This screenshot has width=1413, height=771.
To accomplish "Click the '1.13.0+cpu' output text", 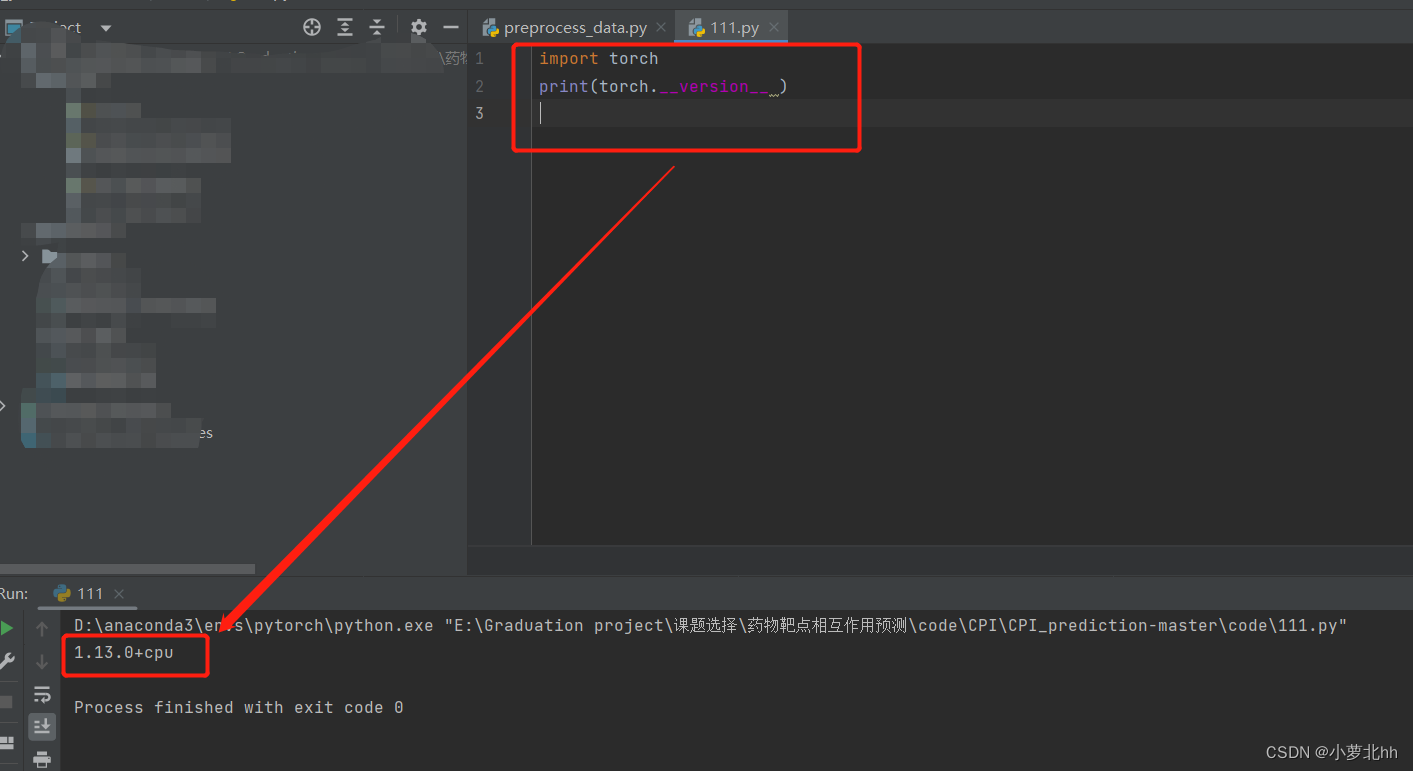I will point(124,653).
